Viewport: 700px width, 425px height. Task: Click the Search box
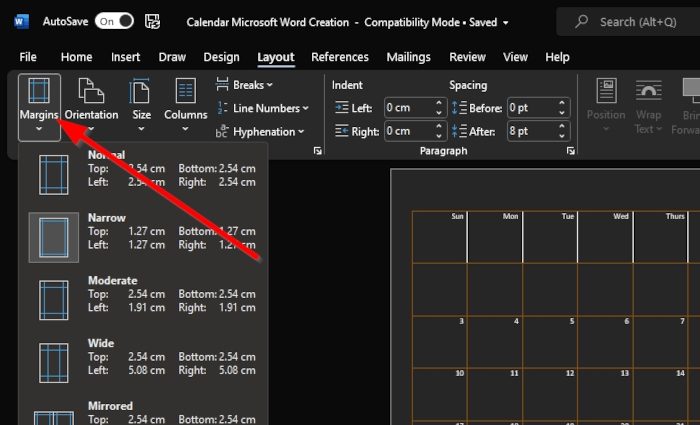point(628,22)
